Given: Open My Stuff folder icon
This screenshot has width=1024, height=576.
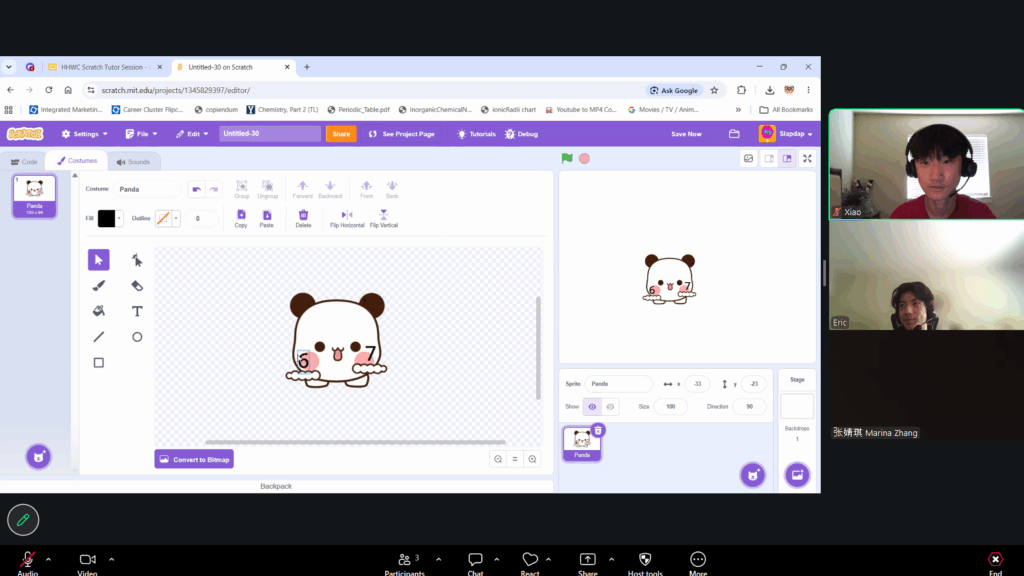Looking at the screenshot, I should tap(734, 134).
